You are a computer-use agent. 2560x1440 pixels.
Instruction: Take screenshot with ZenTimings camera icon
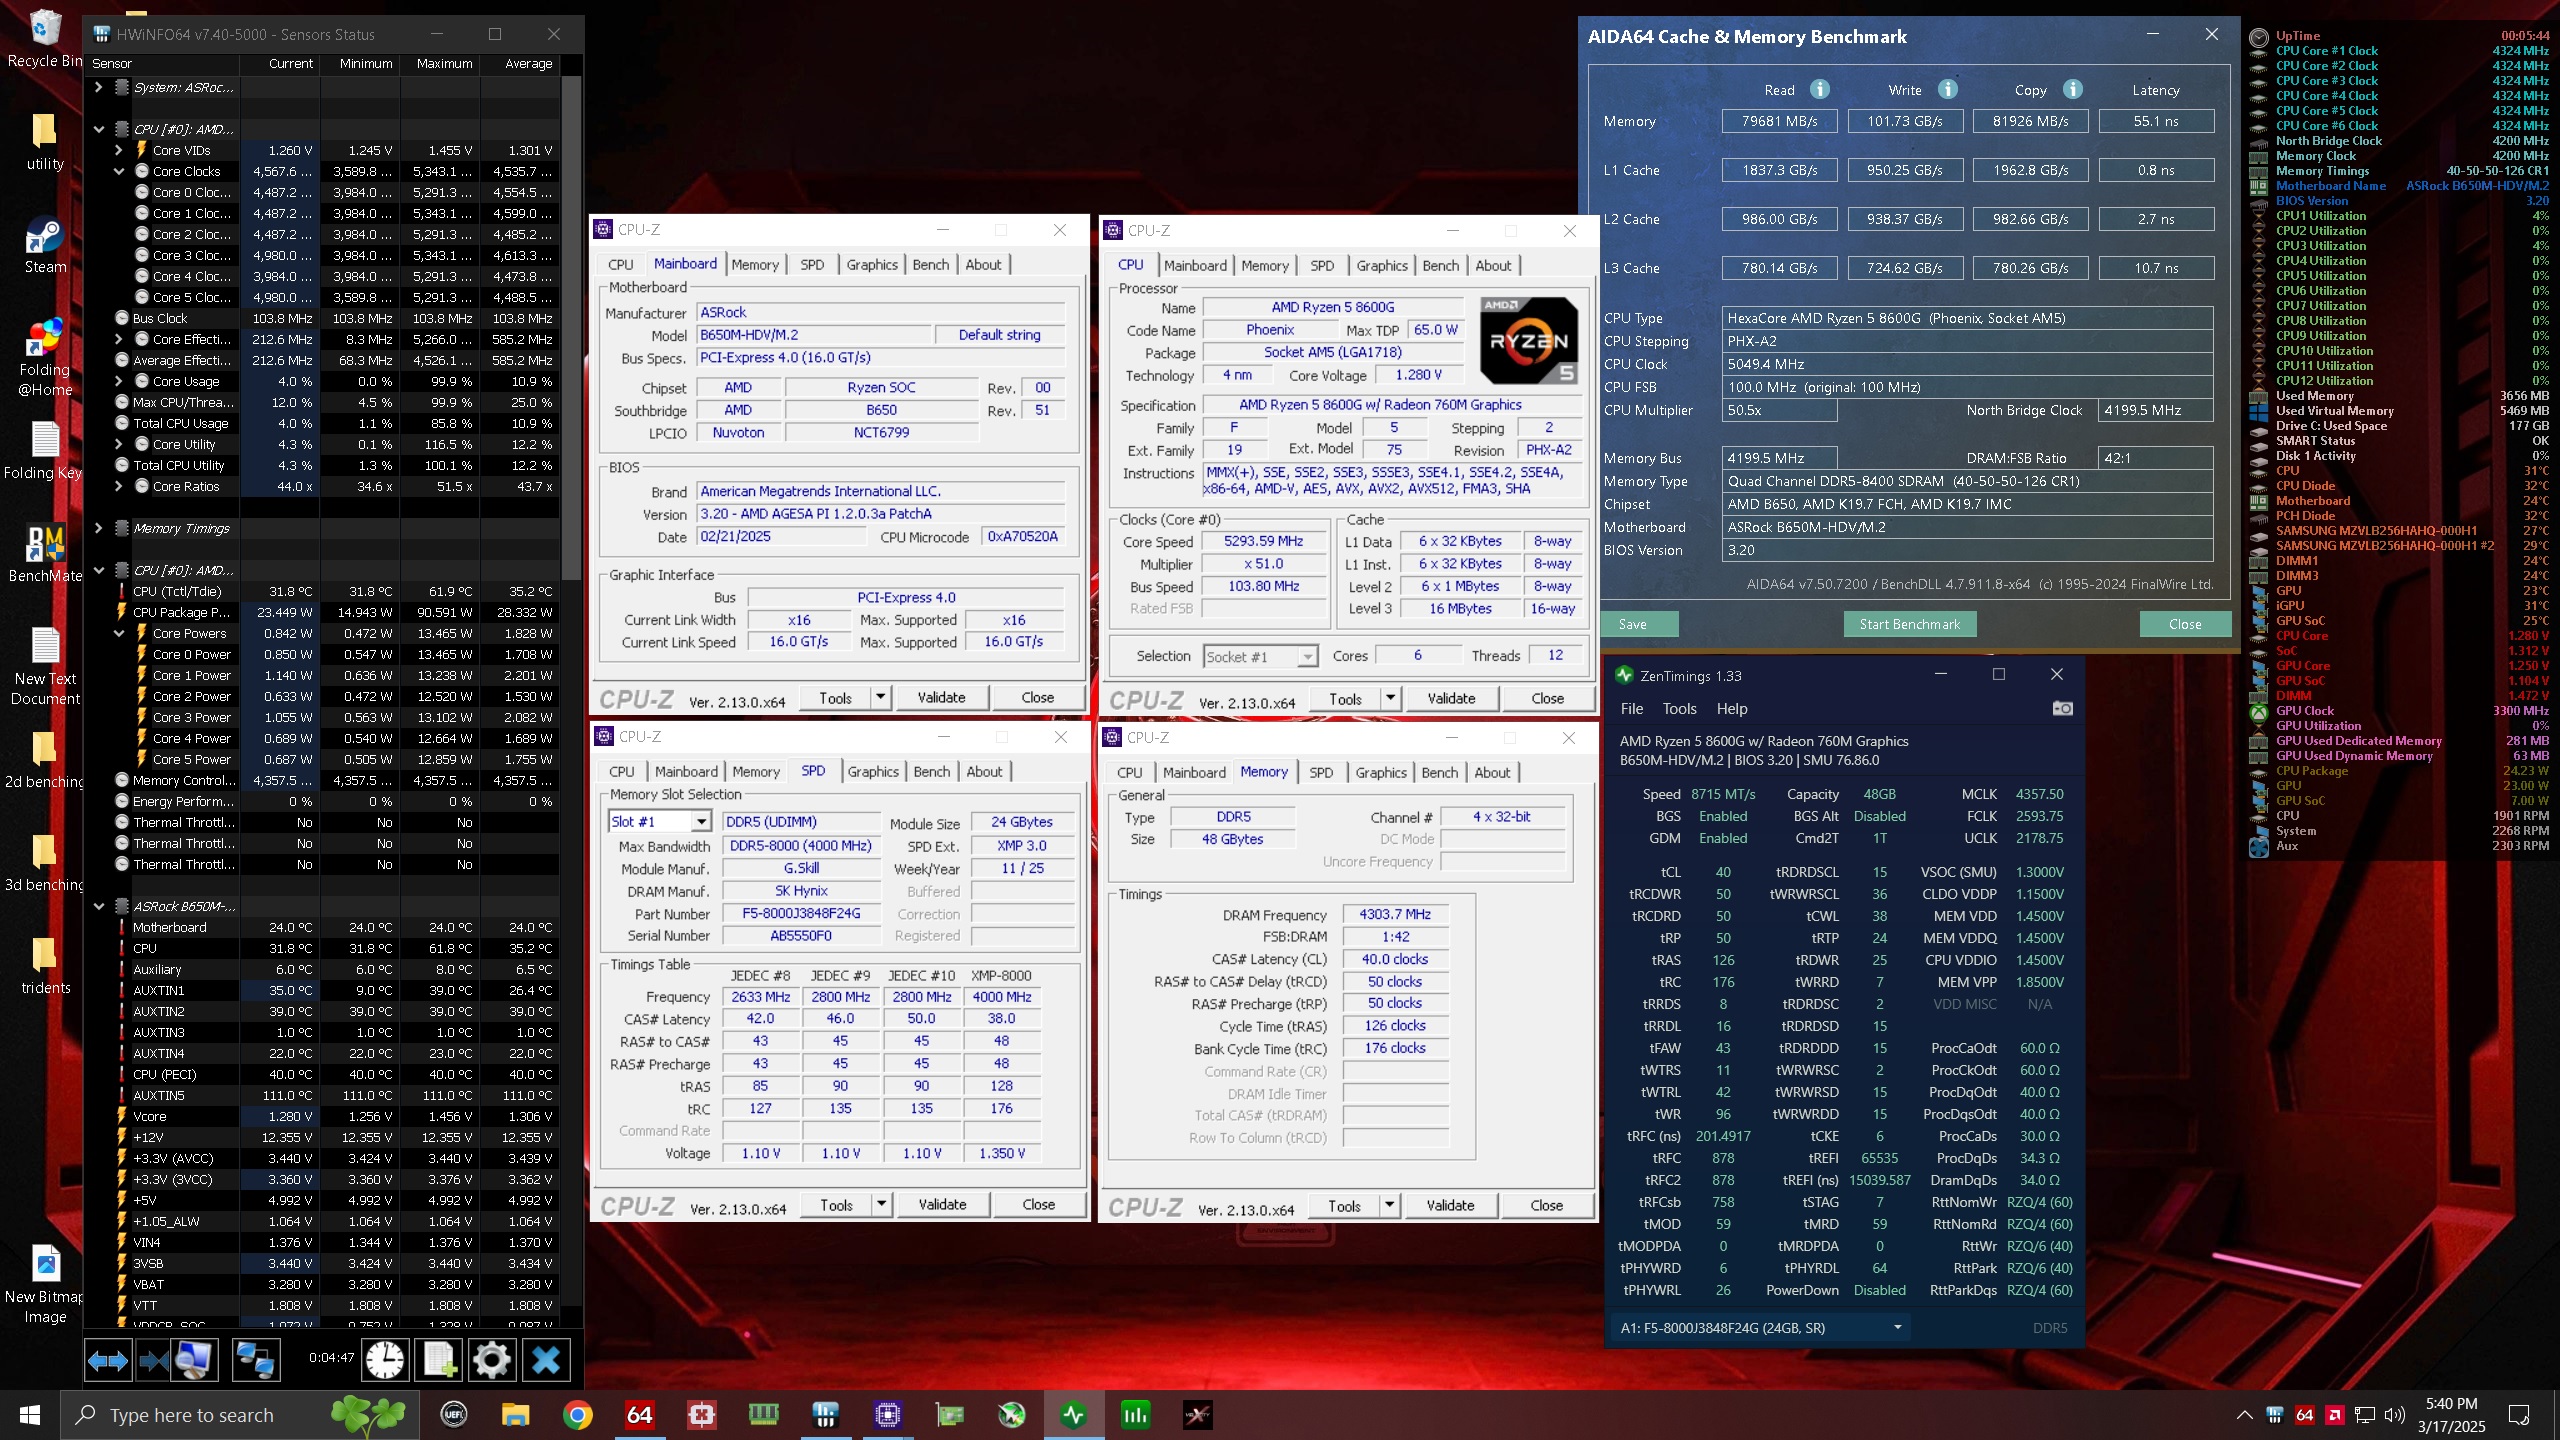tap(2062, 708)
